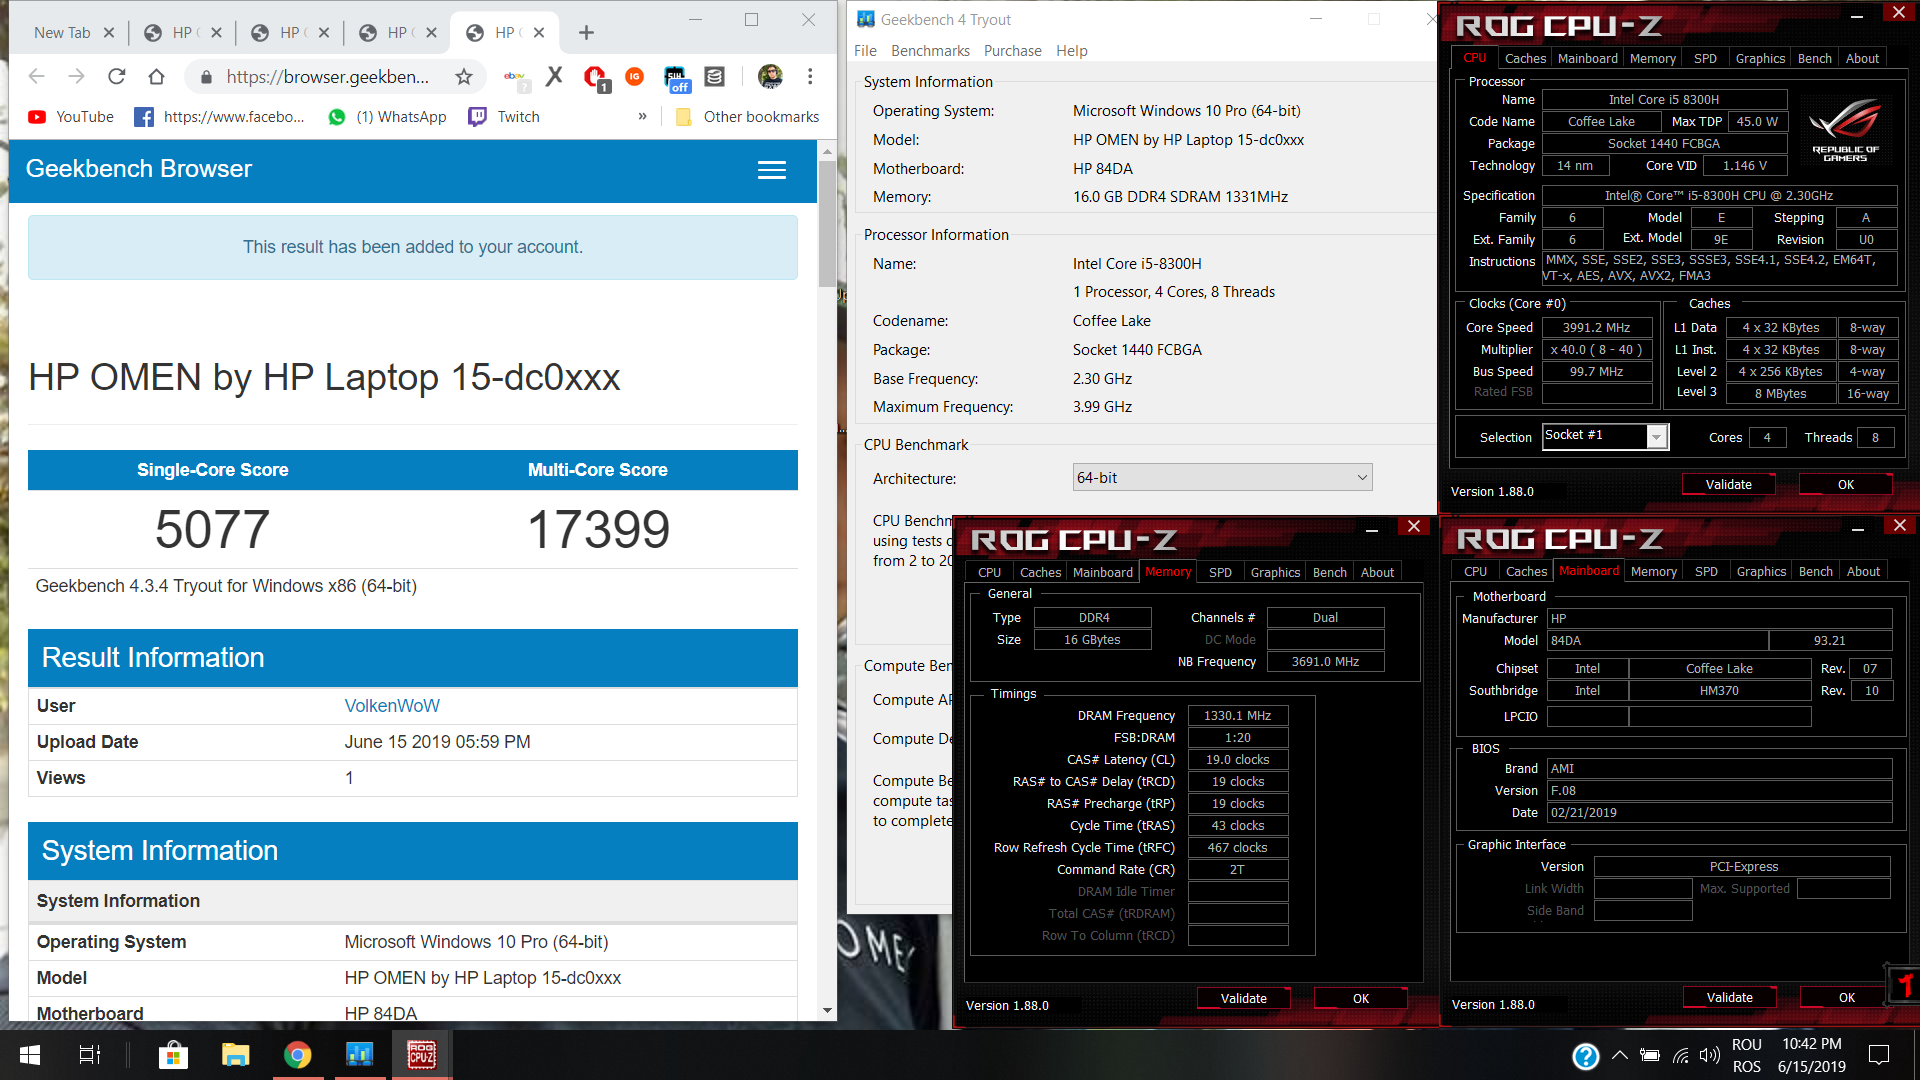Click Validate in Mainboard CPU-Z window

[1729, 998]
